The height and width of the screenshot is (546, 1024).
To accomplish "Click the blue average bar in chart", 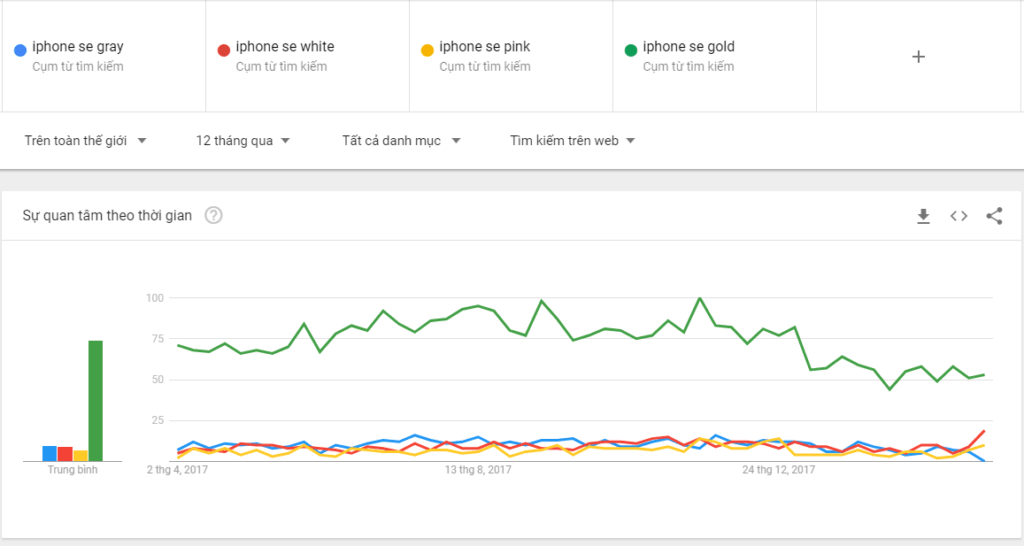I will tap(49, 453).
